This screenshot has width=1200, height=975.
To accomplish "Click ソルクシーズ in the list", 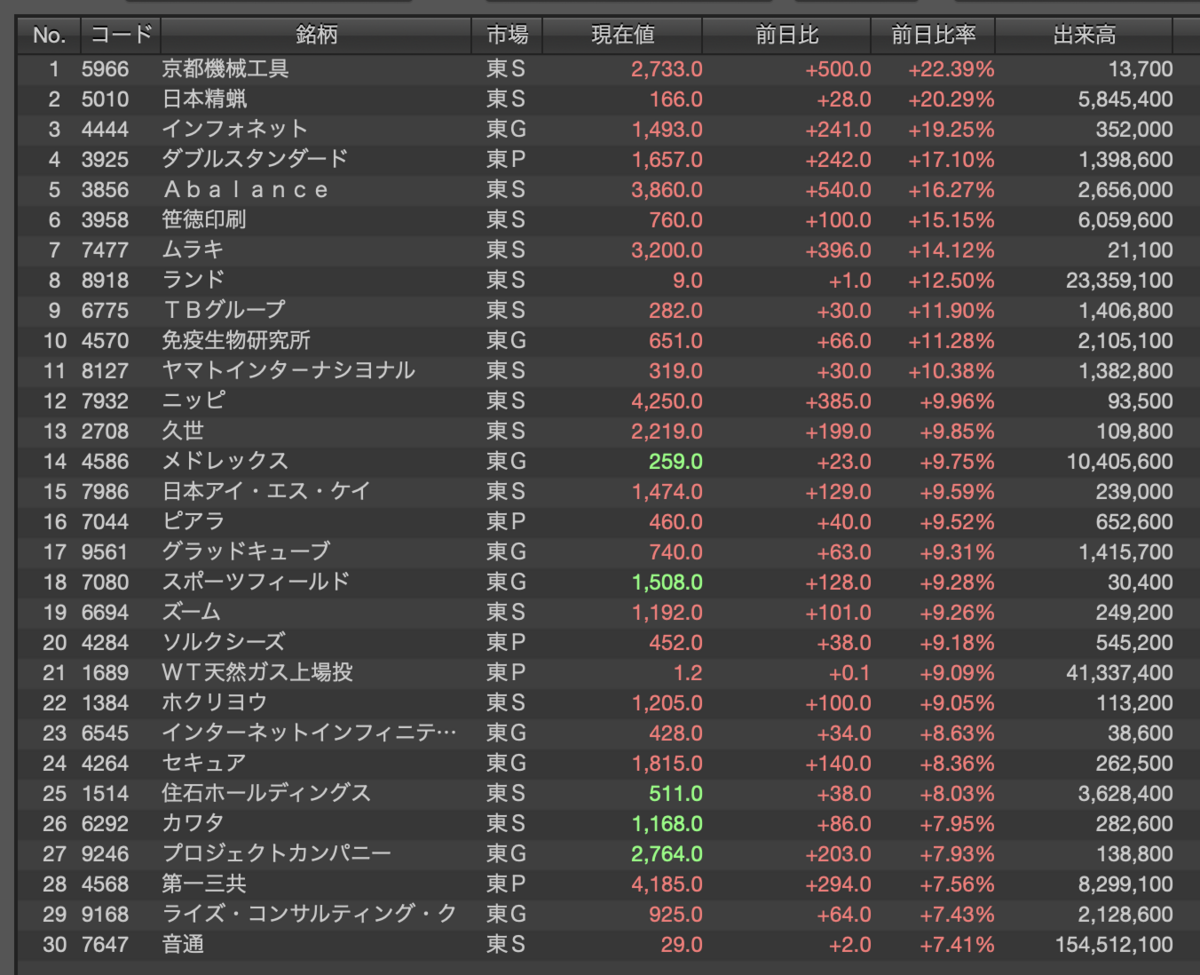I will (x=223, y=642).
